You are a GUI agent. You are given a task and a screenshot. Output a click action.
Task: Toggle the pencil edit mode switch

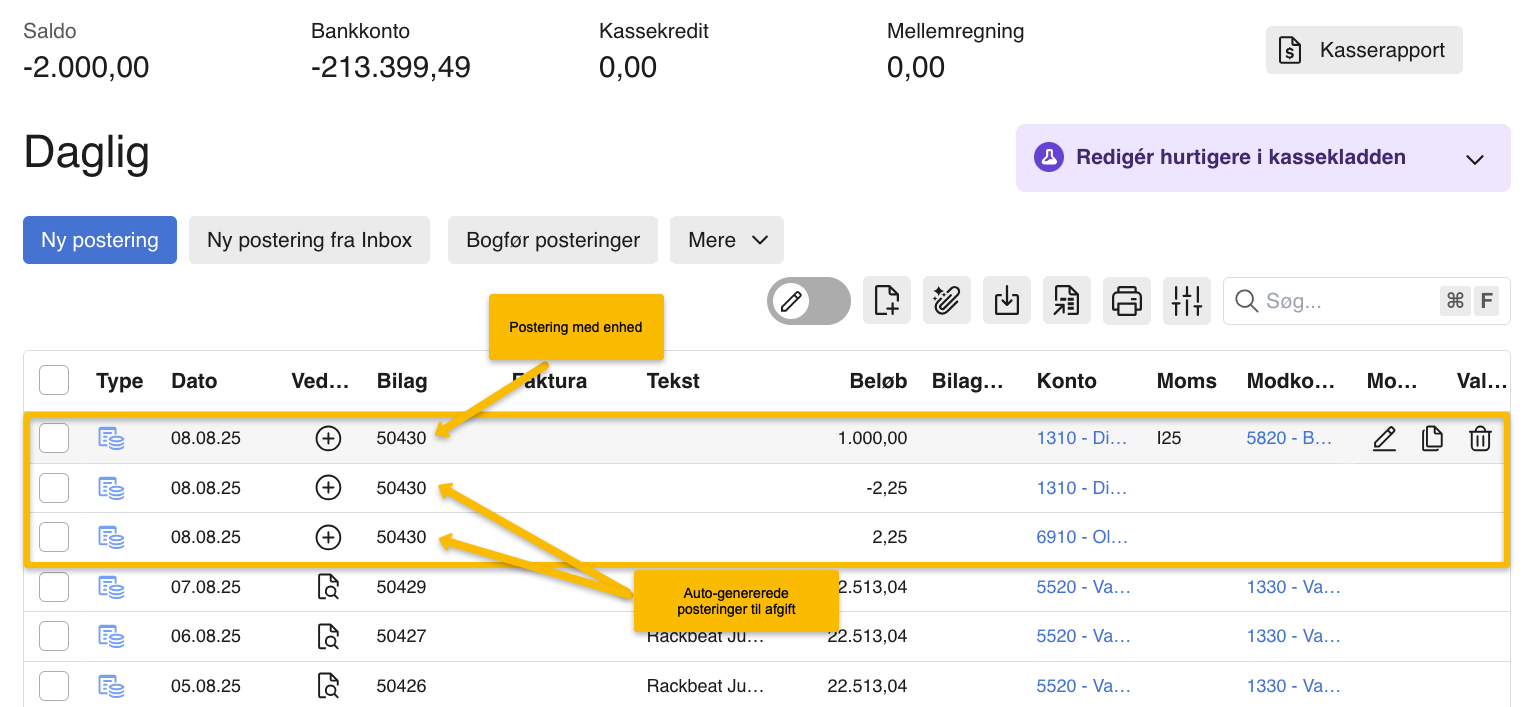coord(808,301)
